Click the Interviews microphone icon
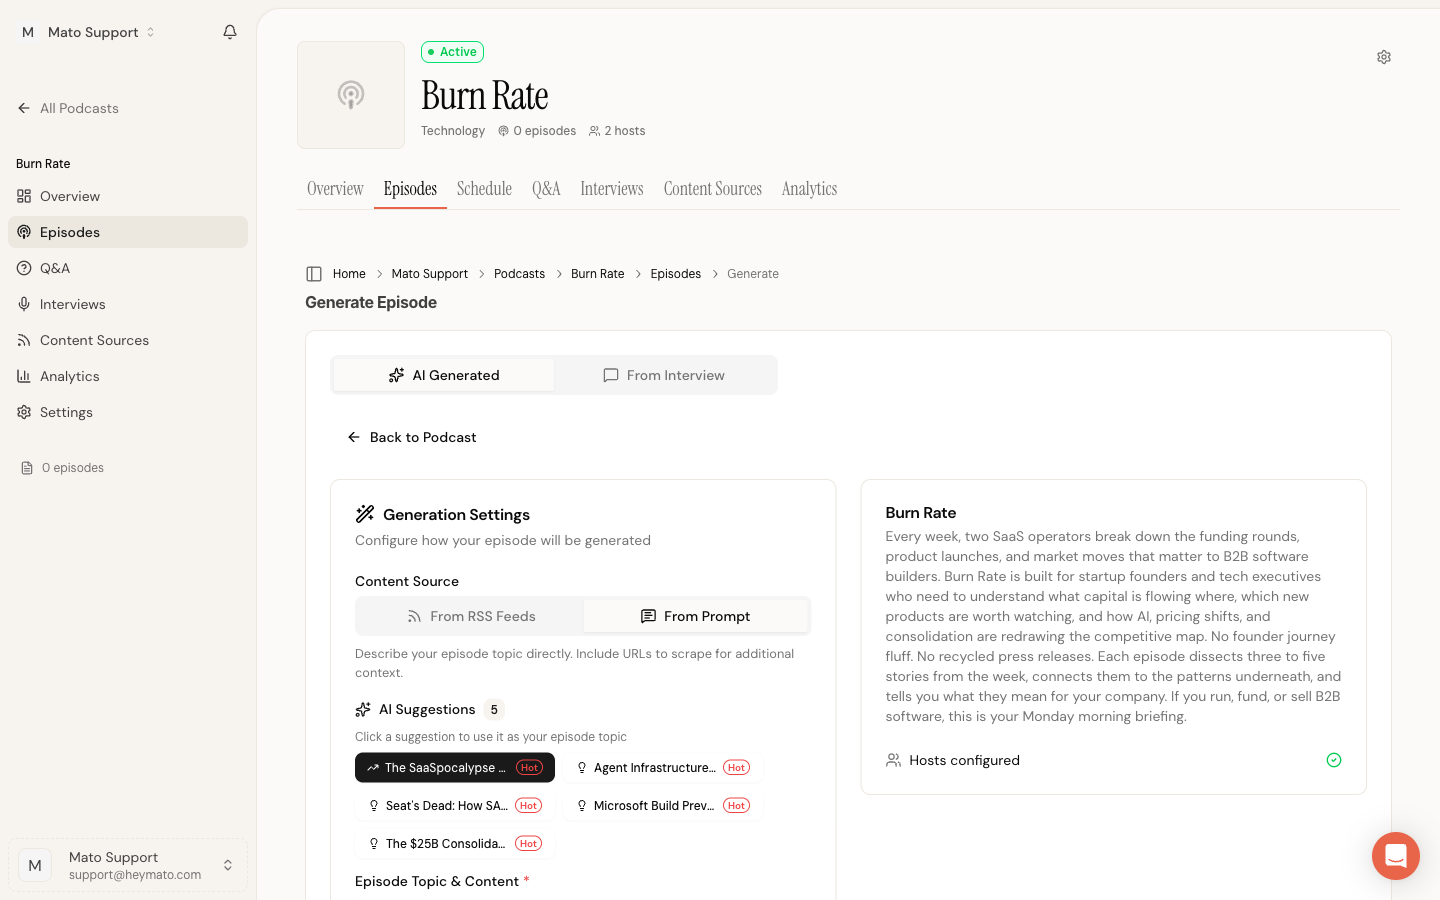 24,304
